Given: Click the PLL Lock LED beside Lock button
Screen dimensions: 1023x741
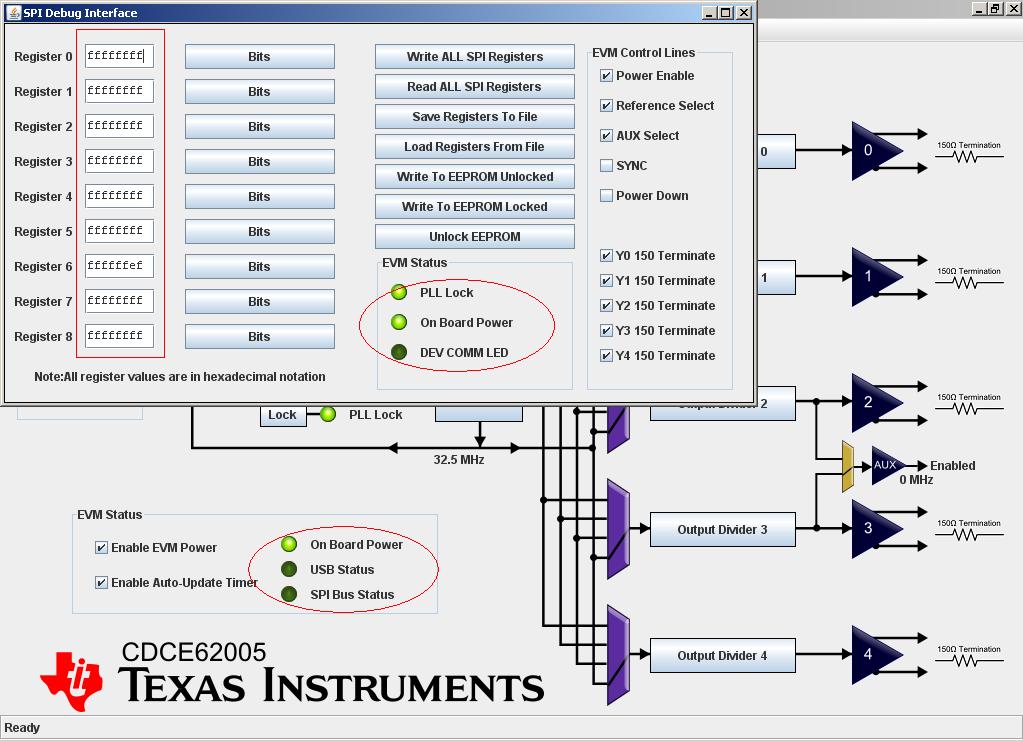Looking at the screenshot, I should (x=328, y=414).
